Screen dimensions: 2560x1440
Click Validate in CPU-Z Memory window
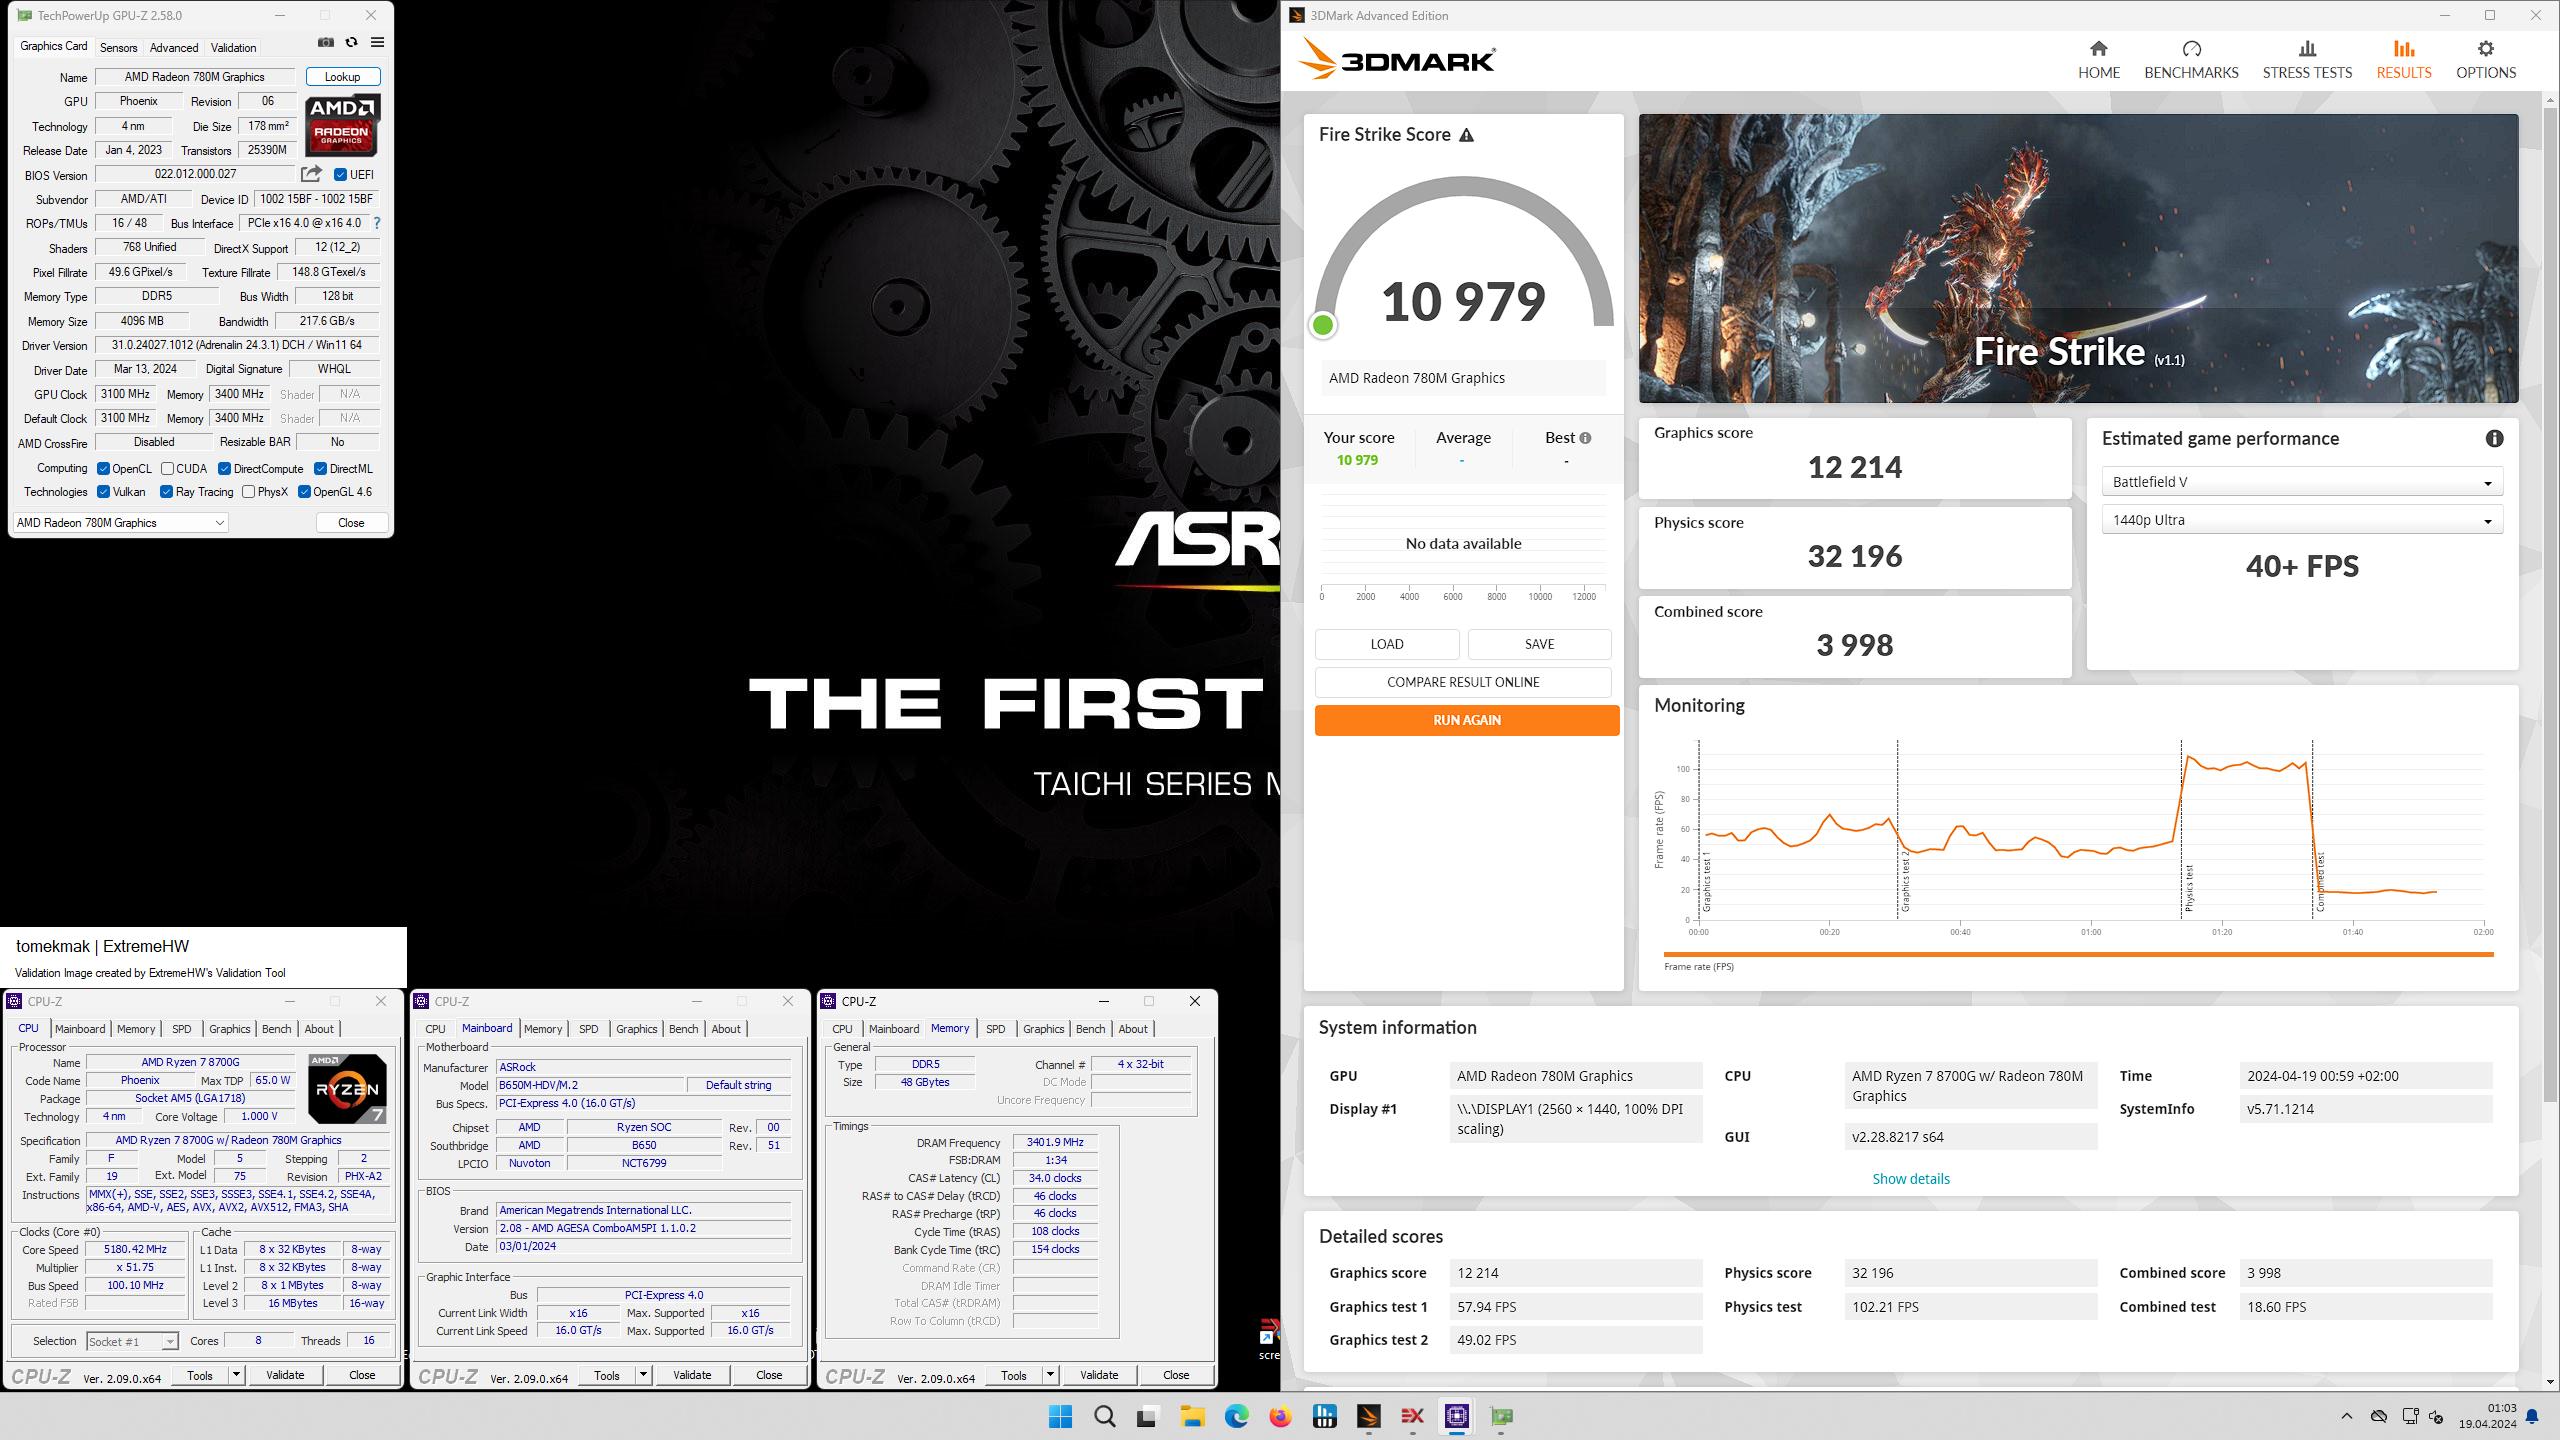(x=1098, y=1375)
